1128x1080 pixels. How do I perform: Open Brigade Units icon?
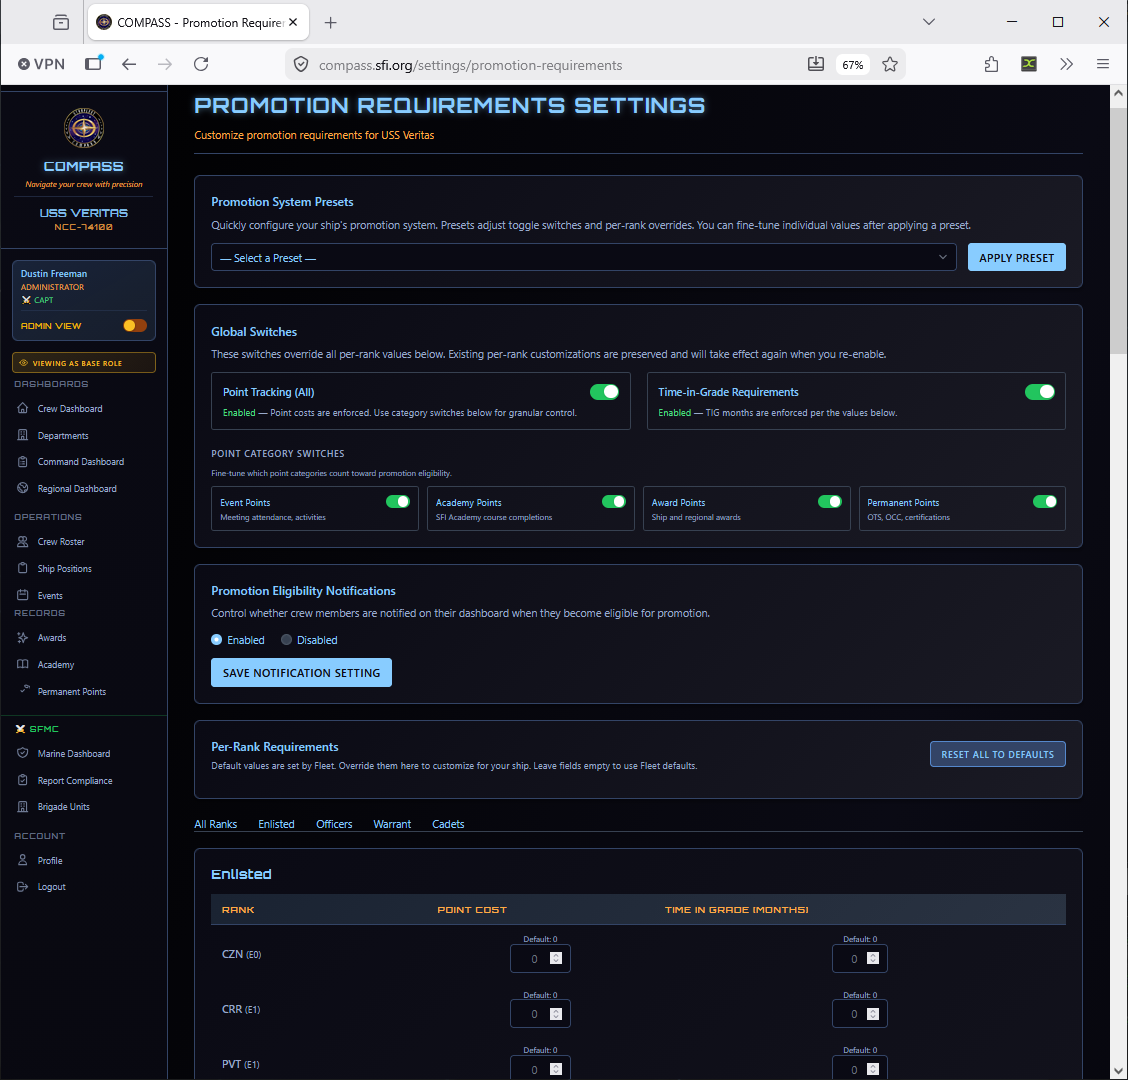tap(23, 807)
